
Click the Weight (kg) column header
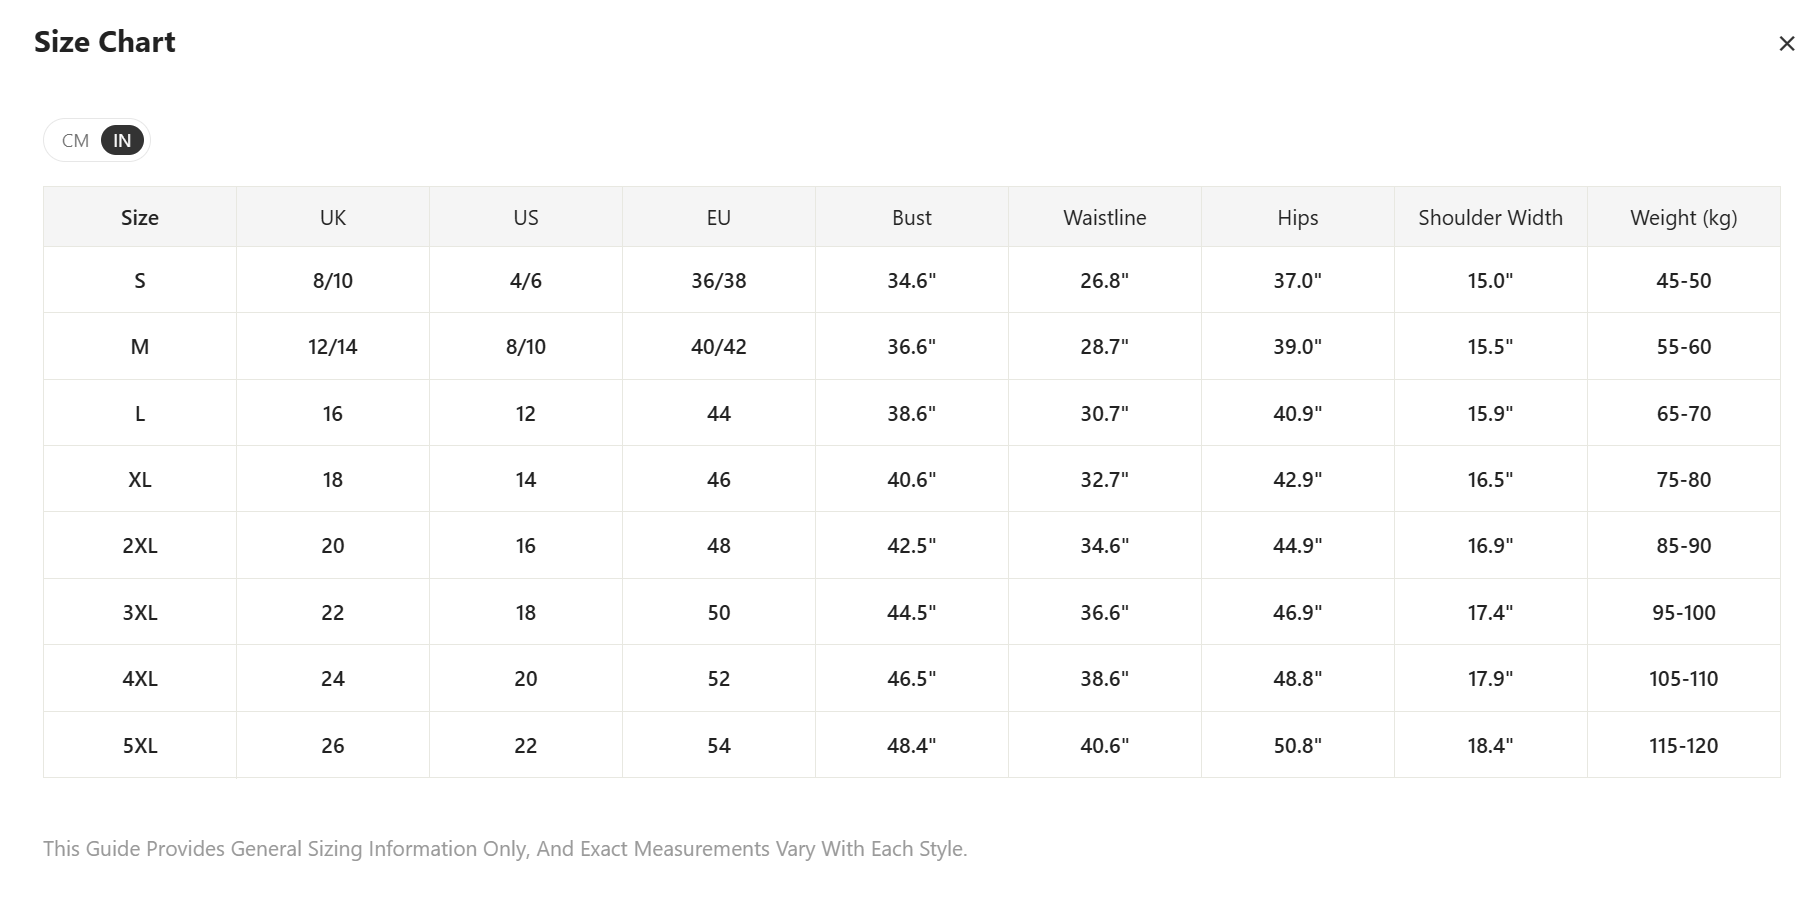[x=1683, y=218]
